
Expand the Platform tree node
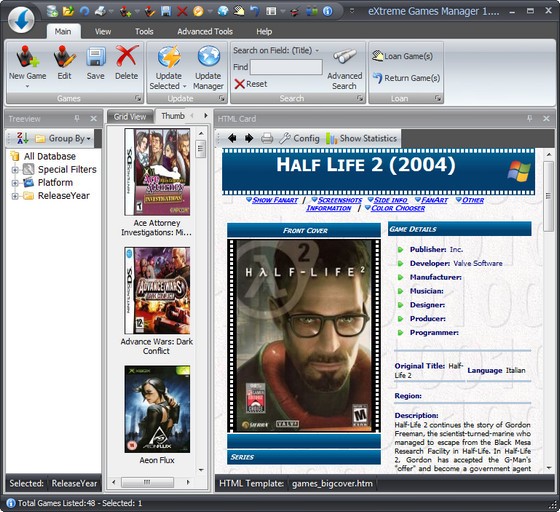(15, 183)
